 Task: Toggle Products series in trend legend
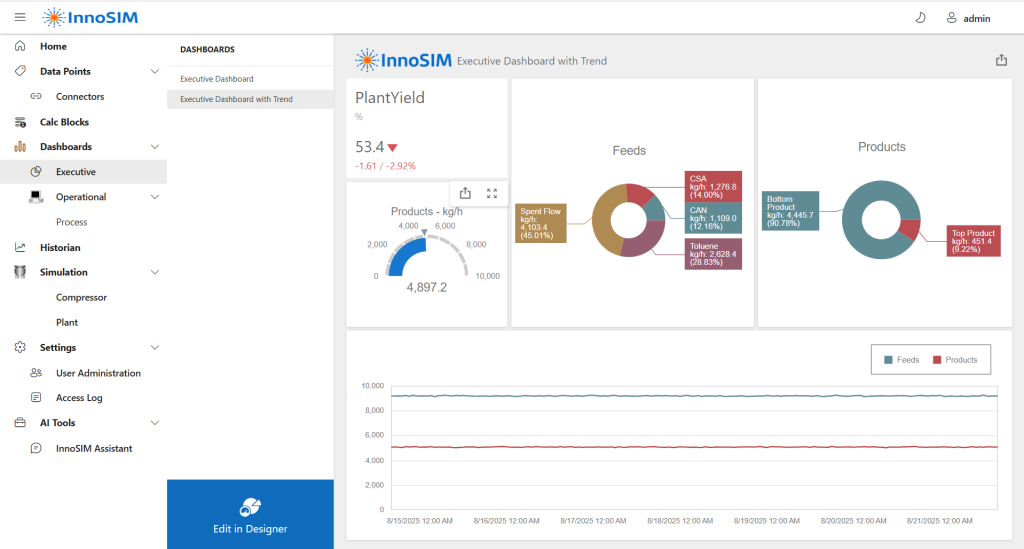click(x=955, y=360)
